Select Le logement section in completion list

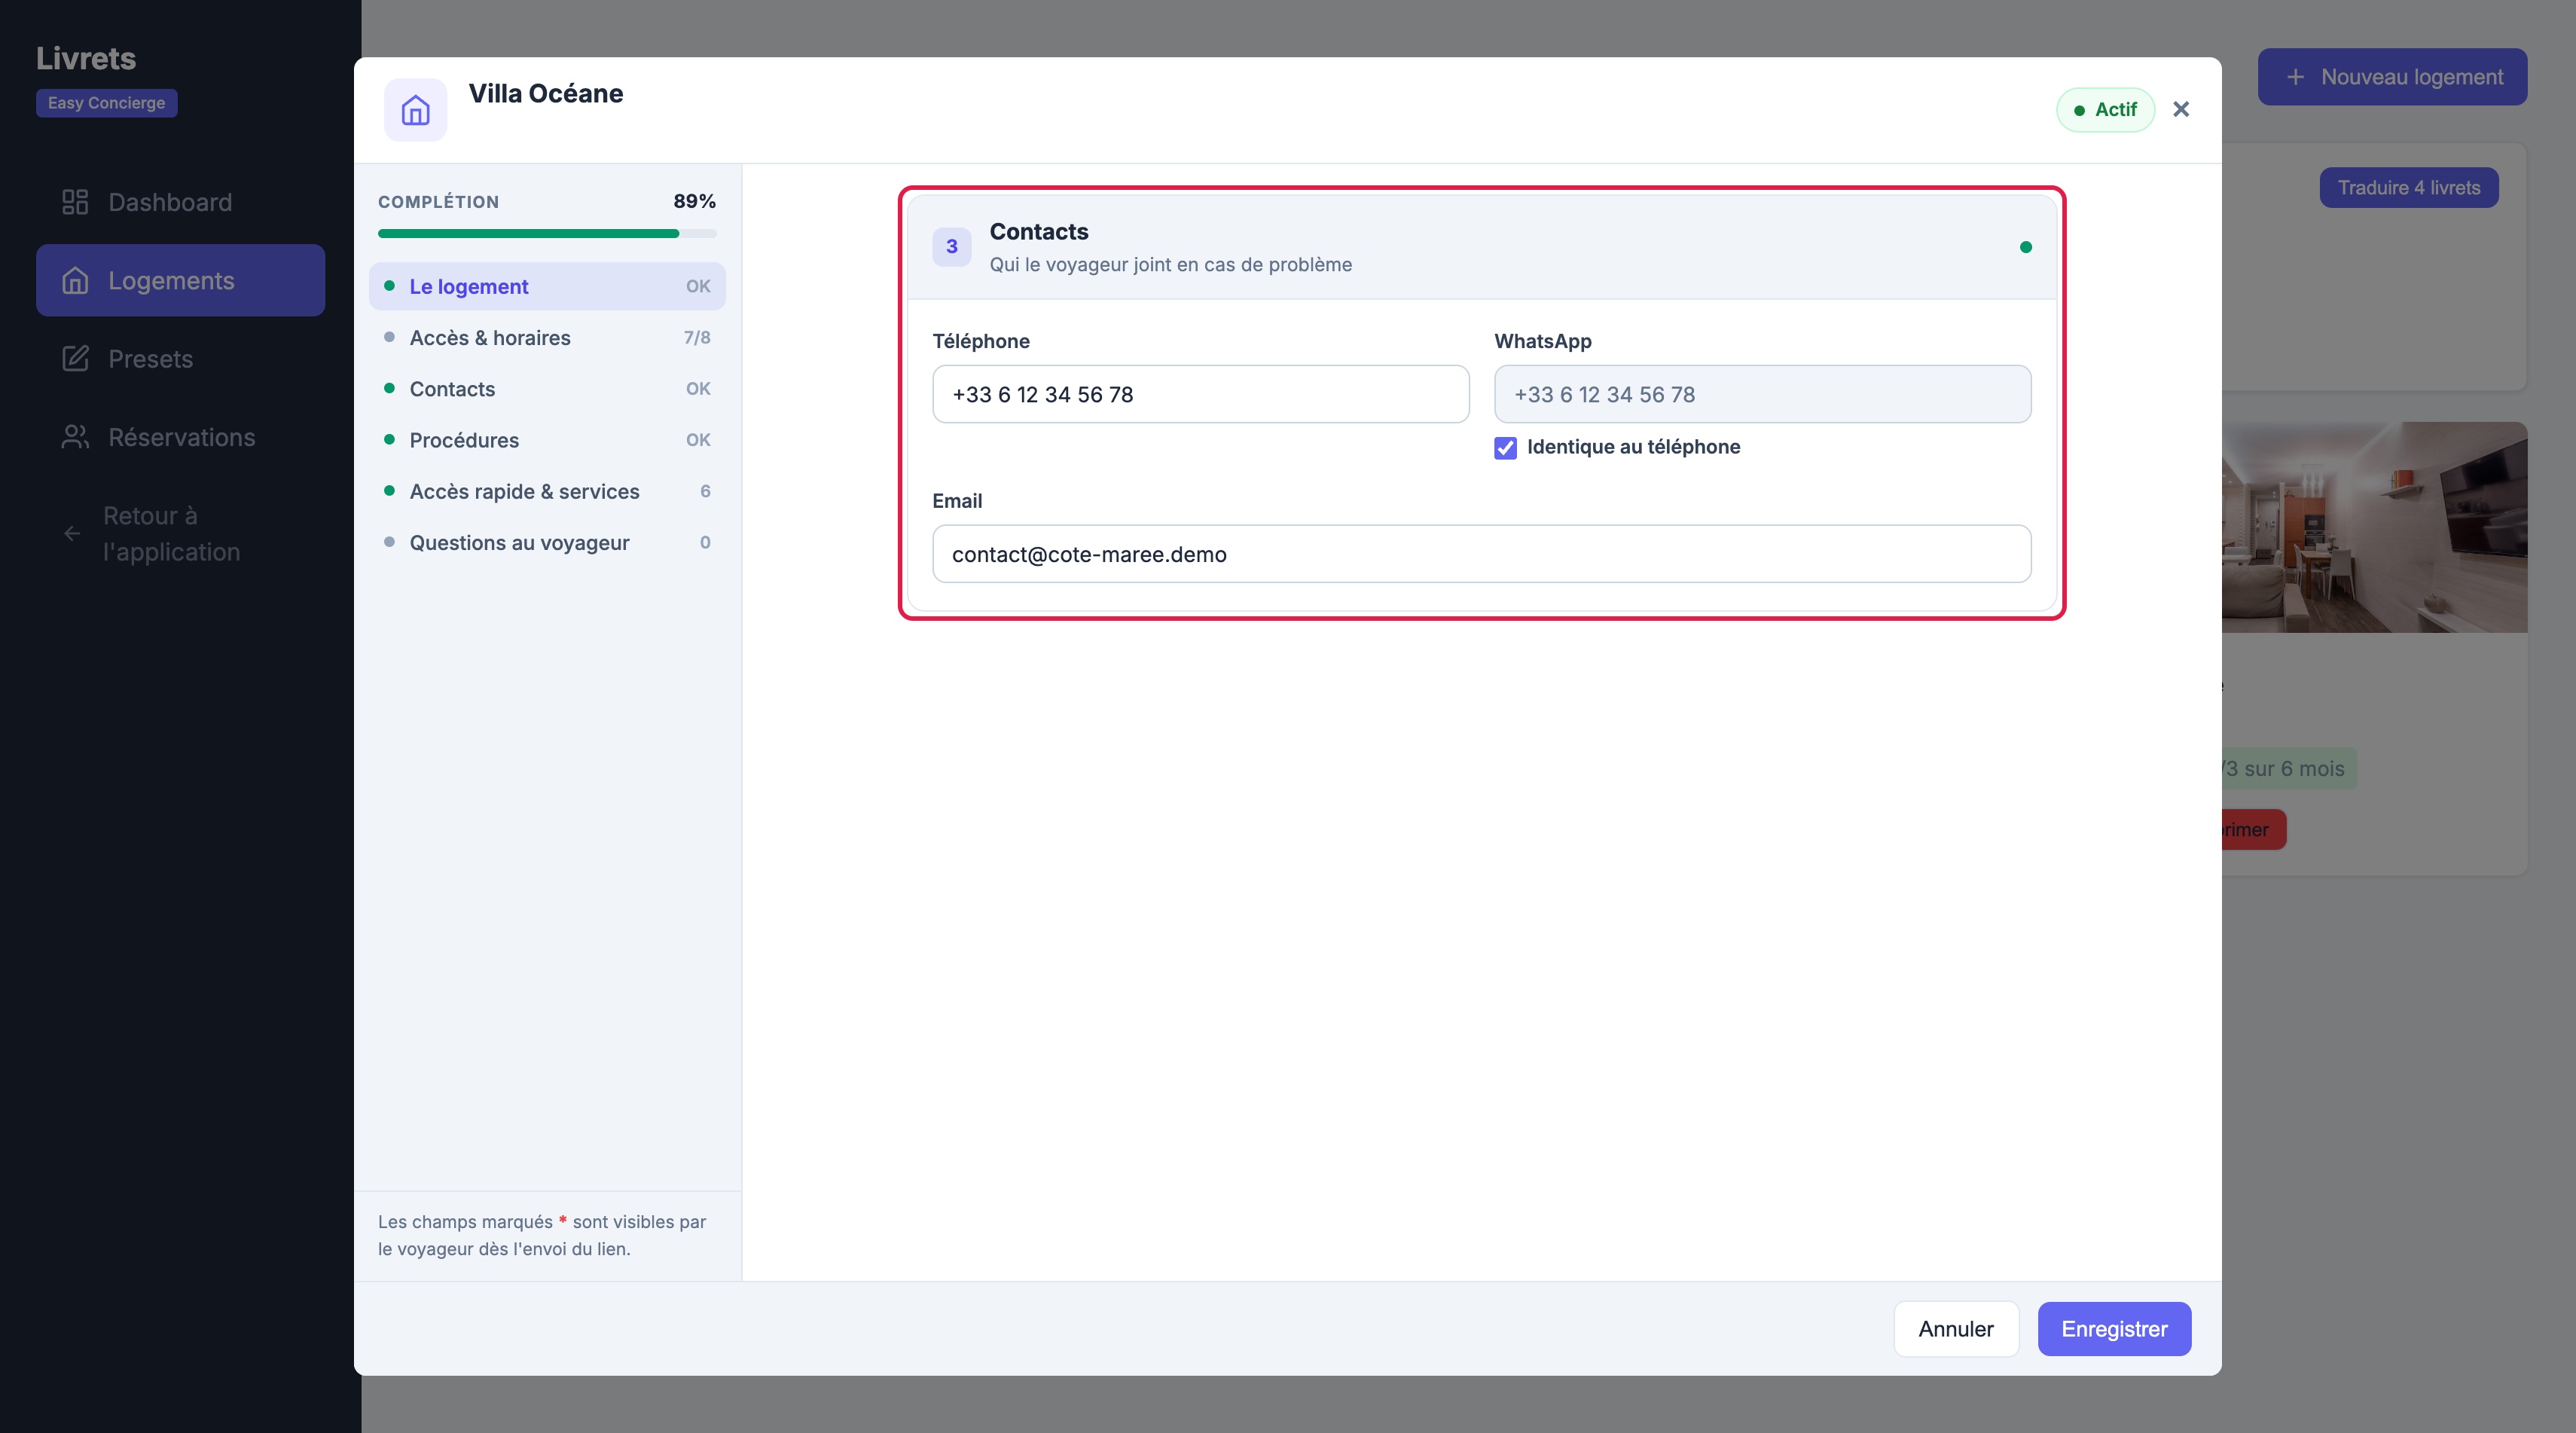coord(547,286)
